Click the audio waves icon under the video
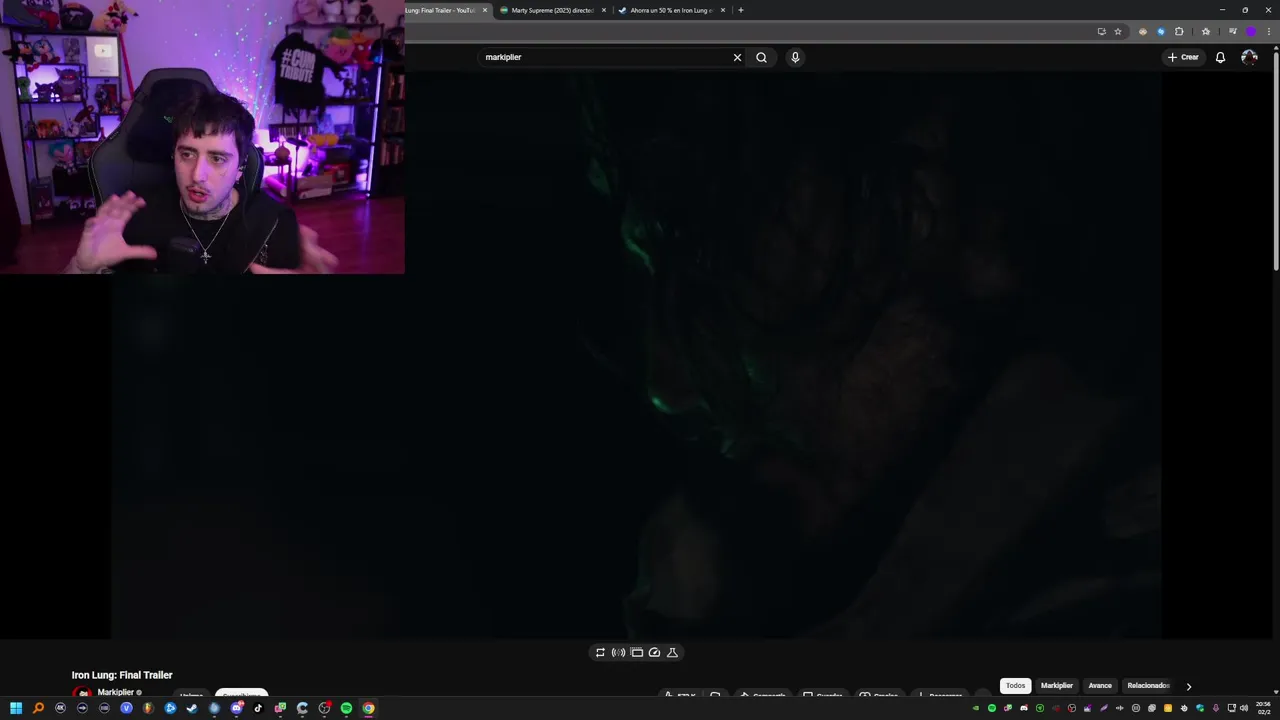 618,652
